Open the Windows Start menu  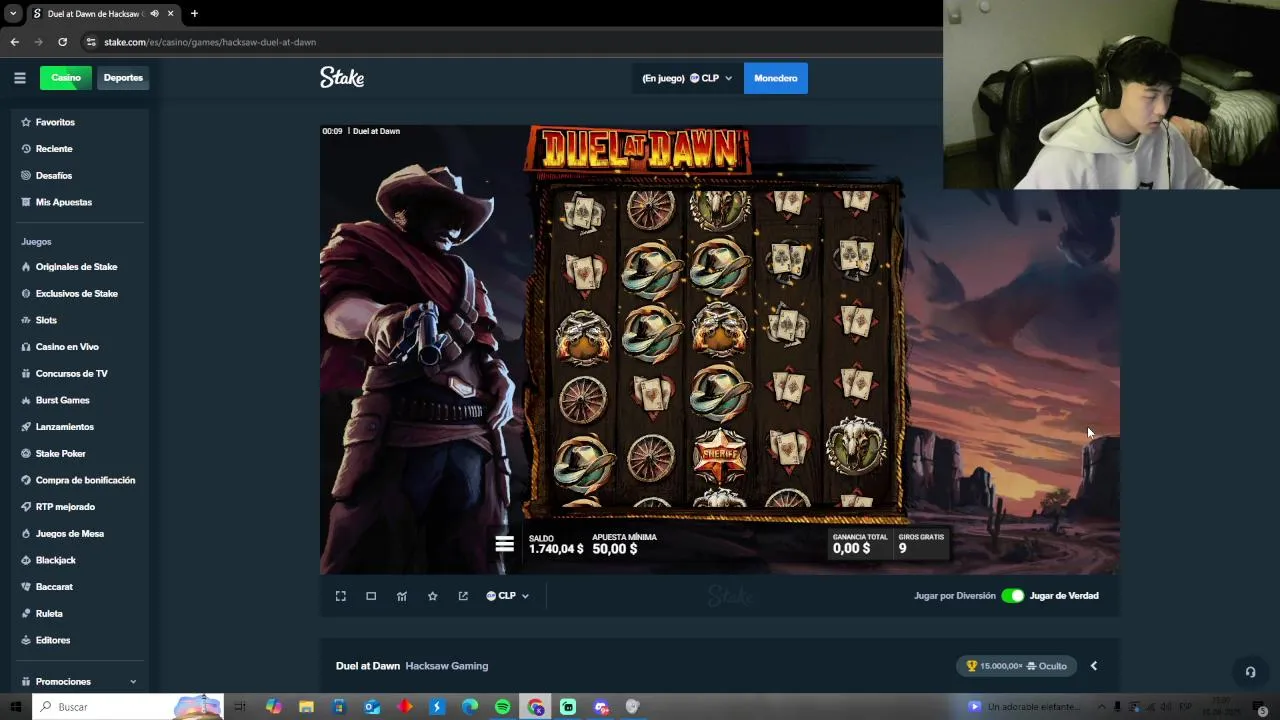pos(15,706)
